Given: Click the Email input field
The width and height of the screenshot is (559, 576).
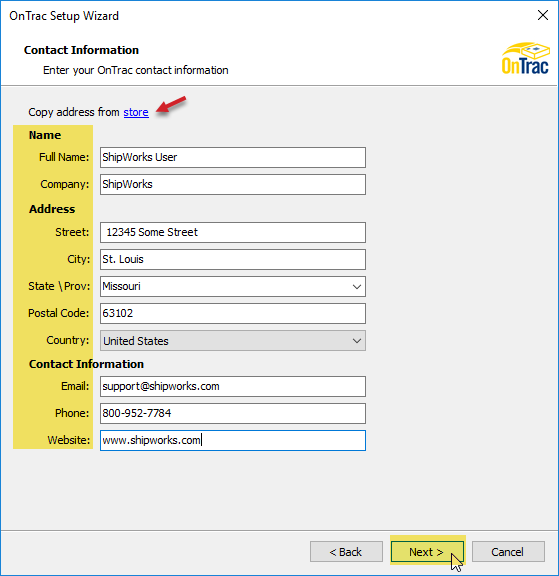Looking at the screenshot, I should pos(233,386).
